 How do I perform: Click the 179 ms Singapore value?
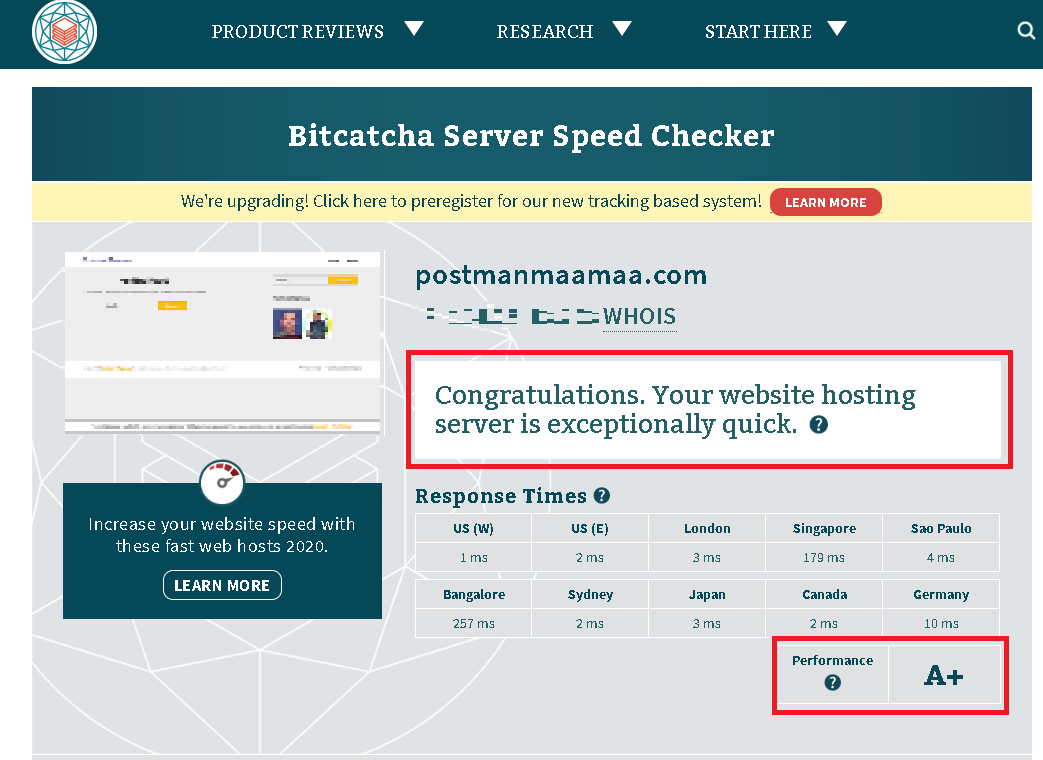pyautogui.click(x=823, y=557)
